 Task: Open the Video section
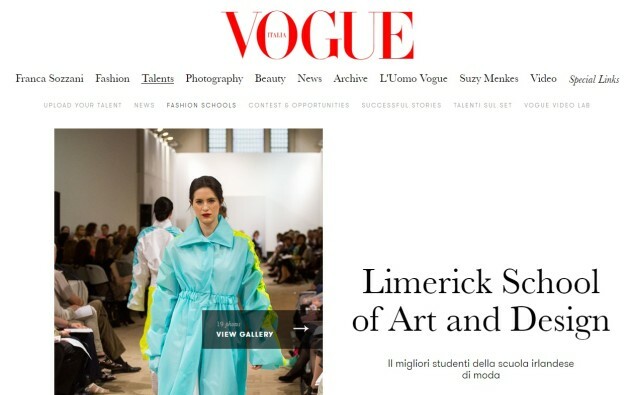click(543, 78)
